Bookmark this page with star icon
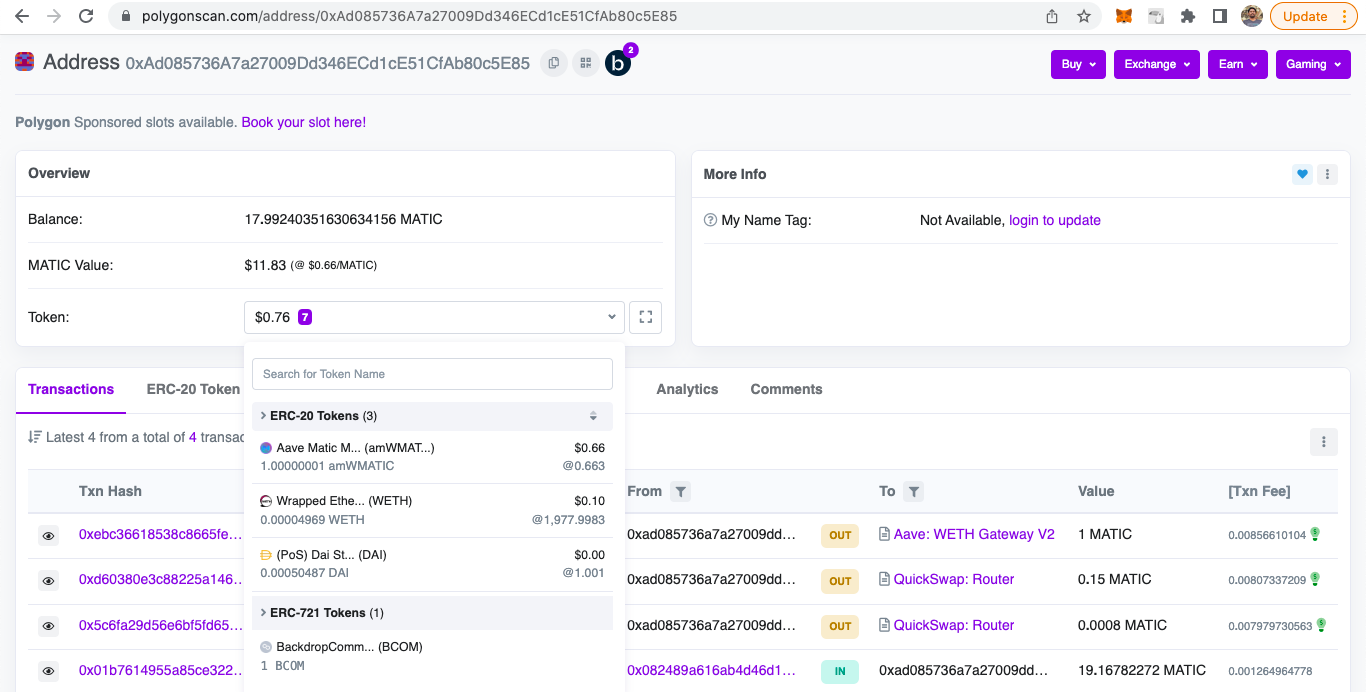Image resolution: width=1366 pixels, height=692 pixels. click(1084, 16)
